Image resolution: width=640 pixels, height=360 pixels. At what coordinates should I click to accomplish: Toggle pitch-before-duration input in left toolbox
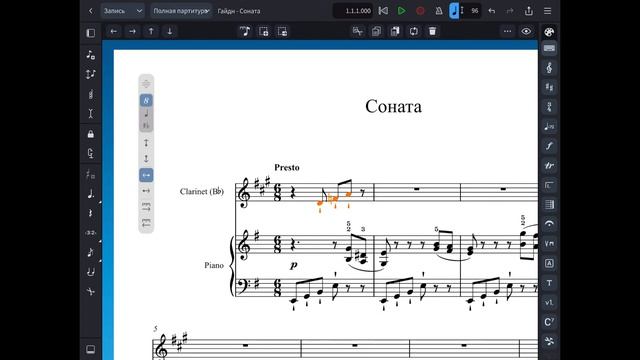(x=91, y=74)
